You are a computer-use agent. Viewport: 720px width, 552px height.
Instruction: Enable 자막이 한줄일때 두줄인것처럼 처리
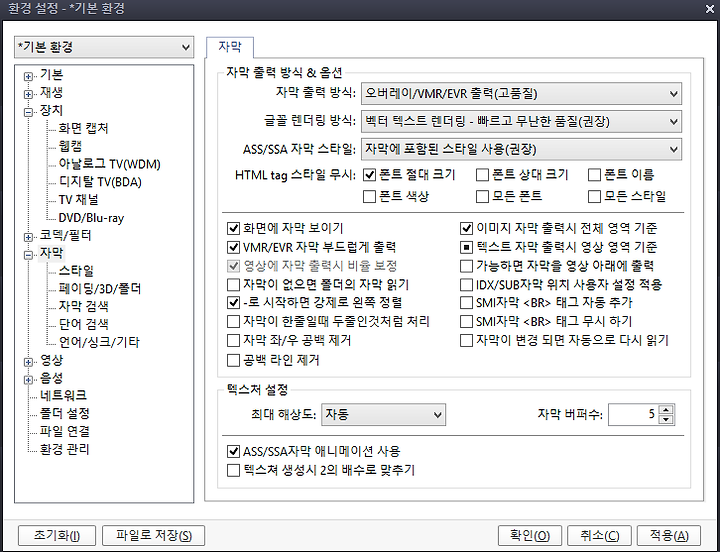point(234,321)
